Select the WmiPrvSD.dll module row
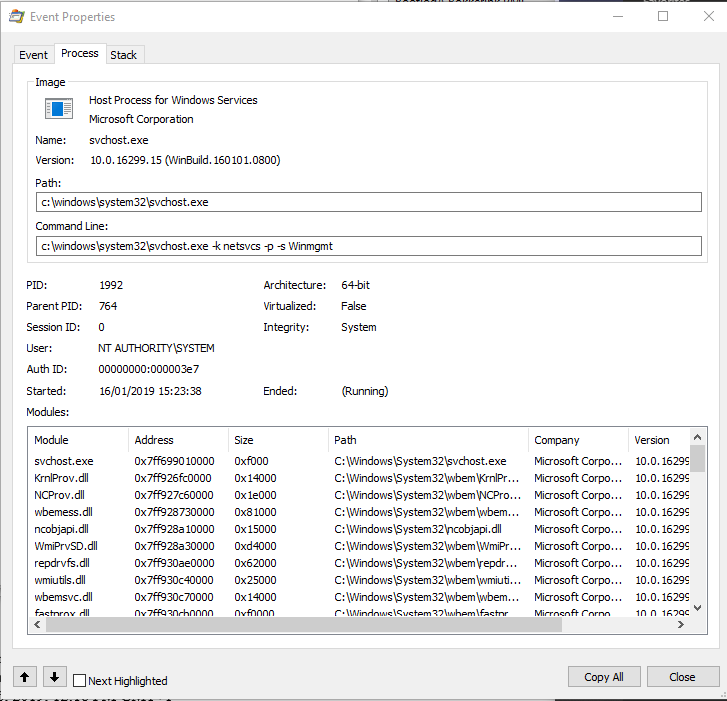 359,546
